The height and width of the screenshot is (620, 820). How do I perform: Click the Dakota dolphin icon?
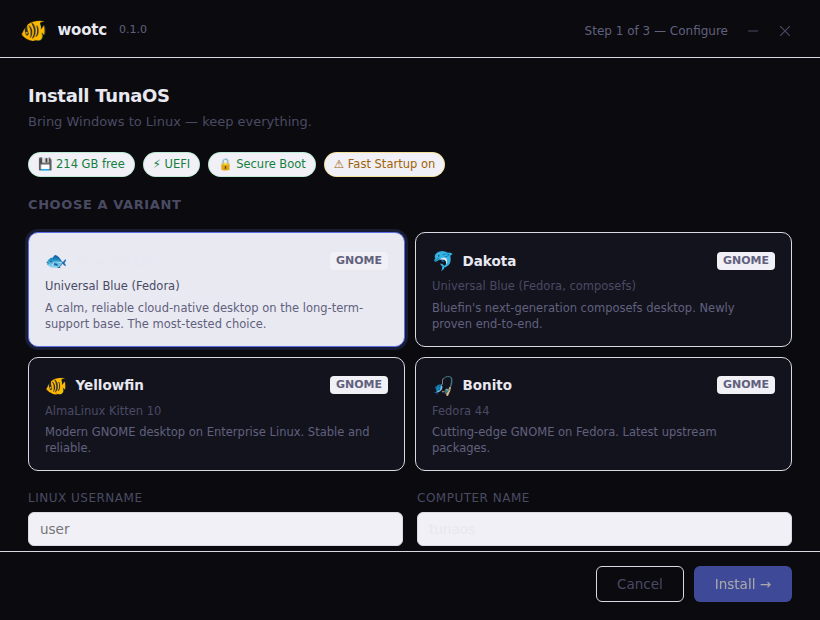coord(443,260)
